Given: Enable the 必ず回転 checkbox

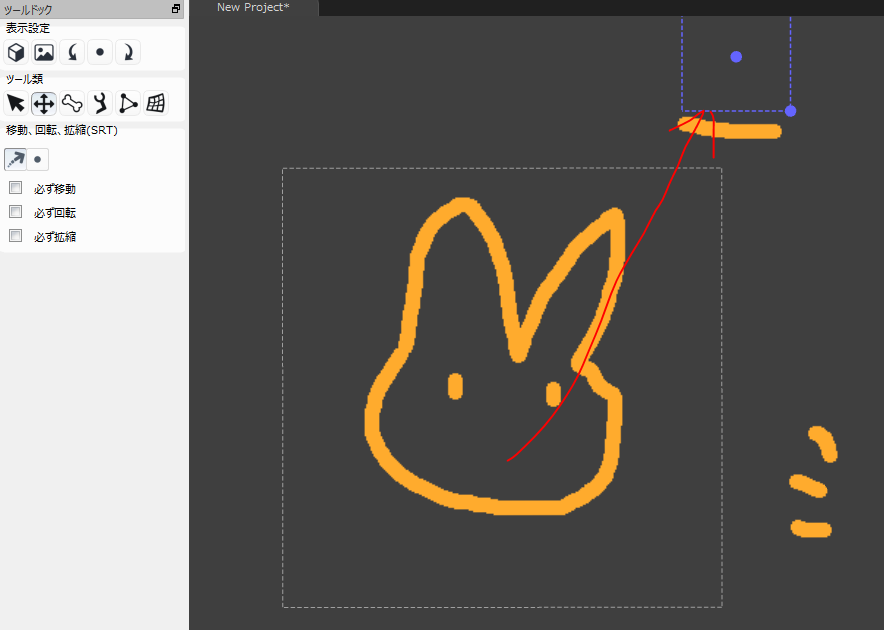Looking at the screenshot, I should [x=16, y=212].
